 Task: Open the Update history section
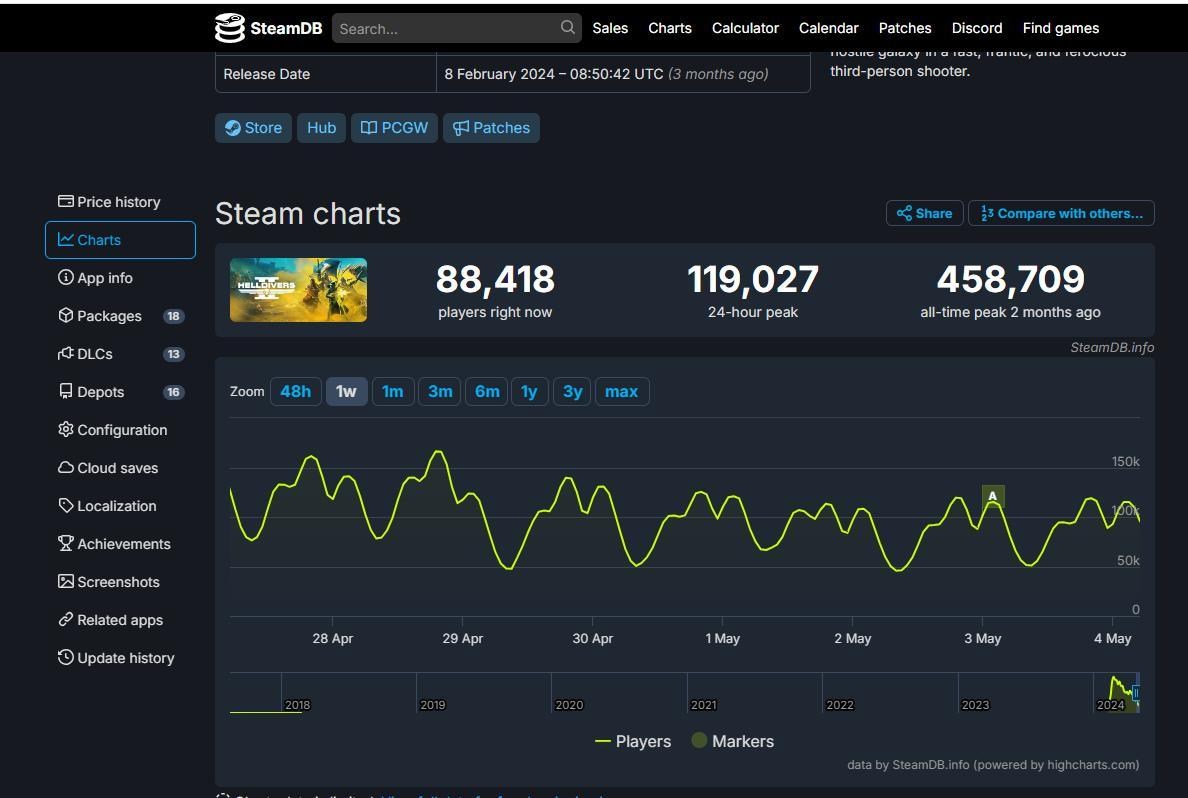(116, 658)
